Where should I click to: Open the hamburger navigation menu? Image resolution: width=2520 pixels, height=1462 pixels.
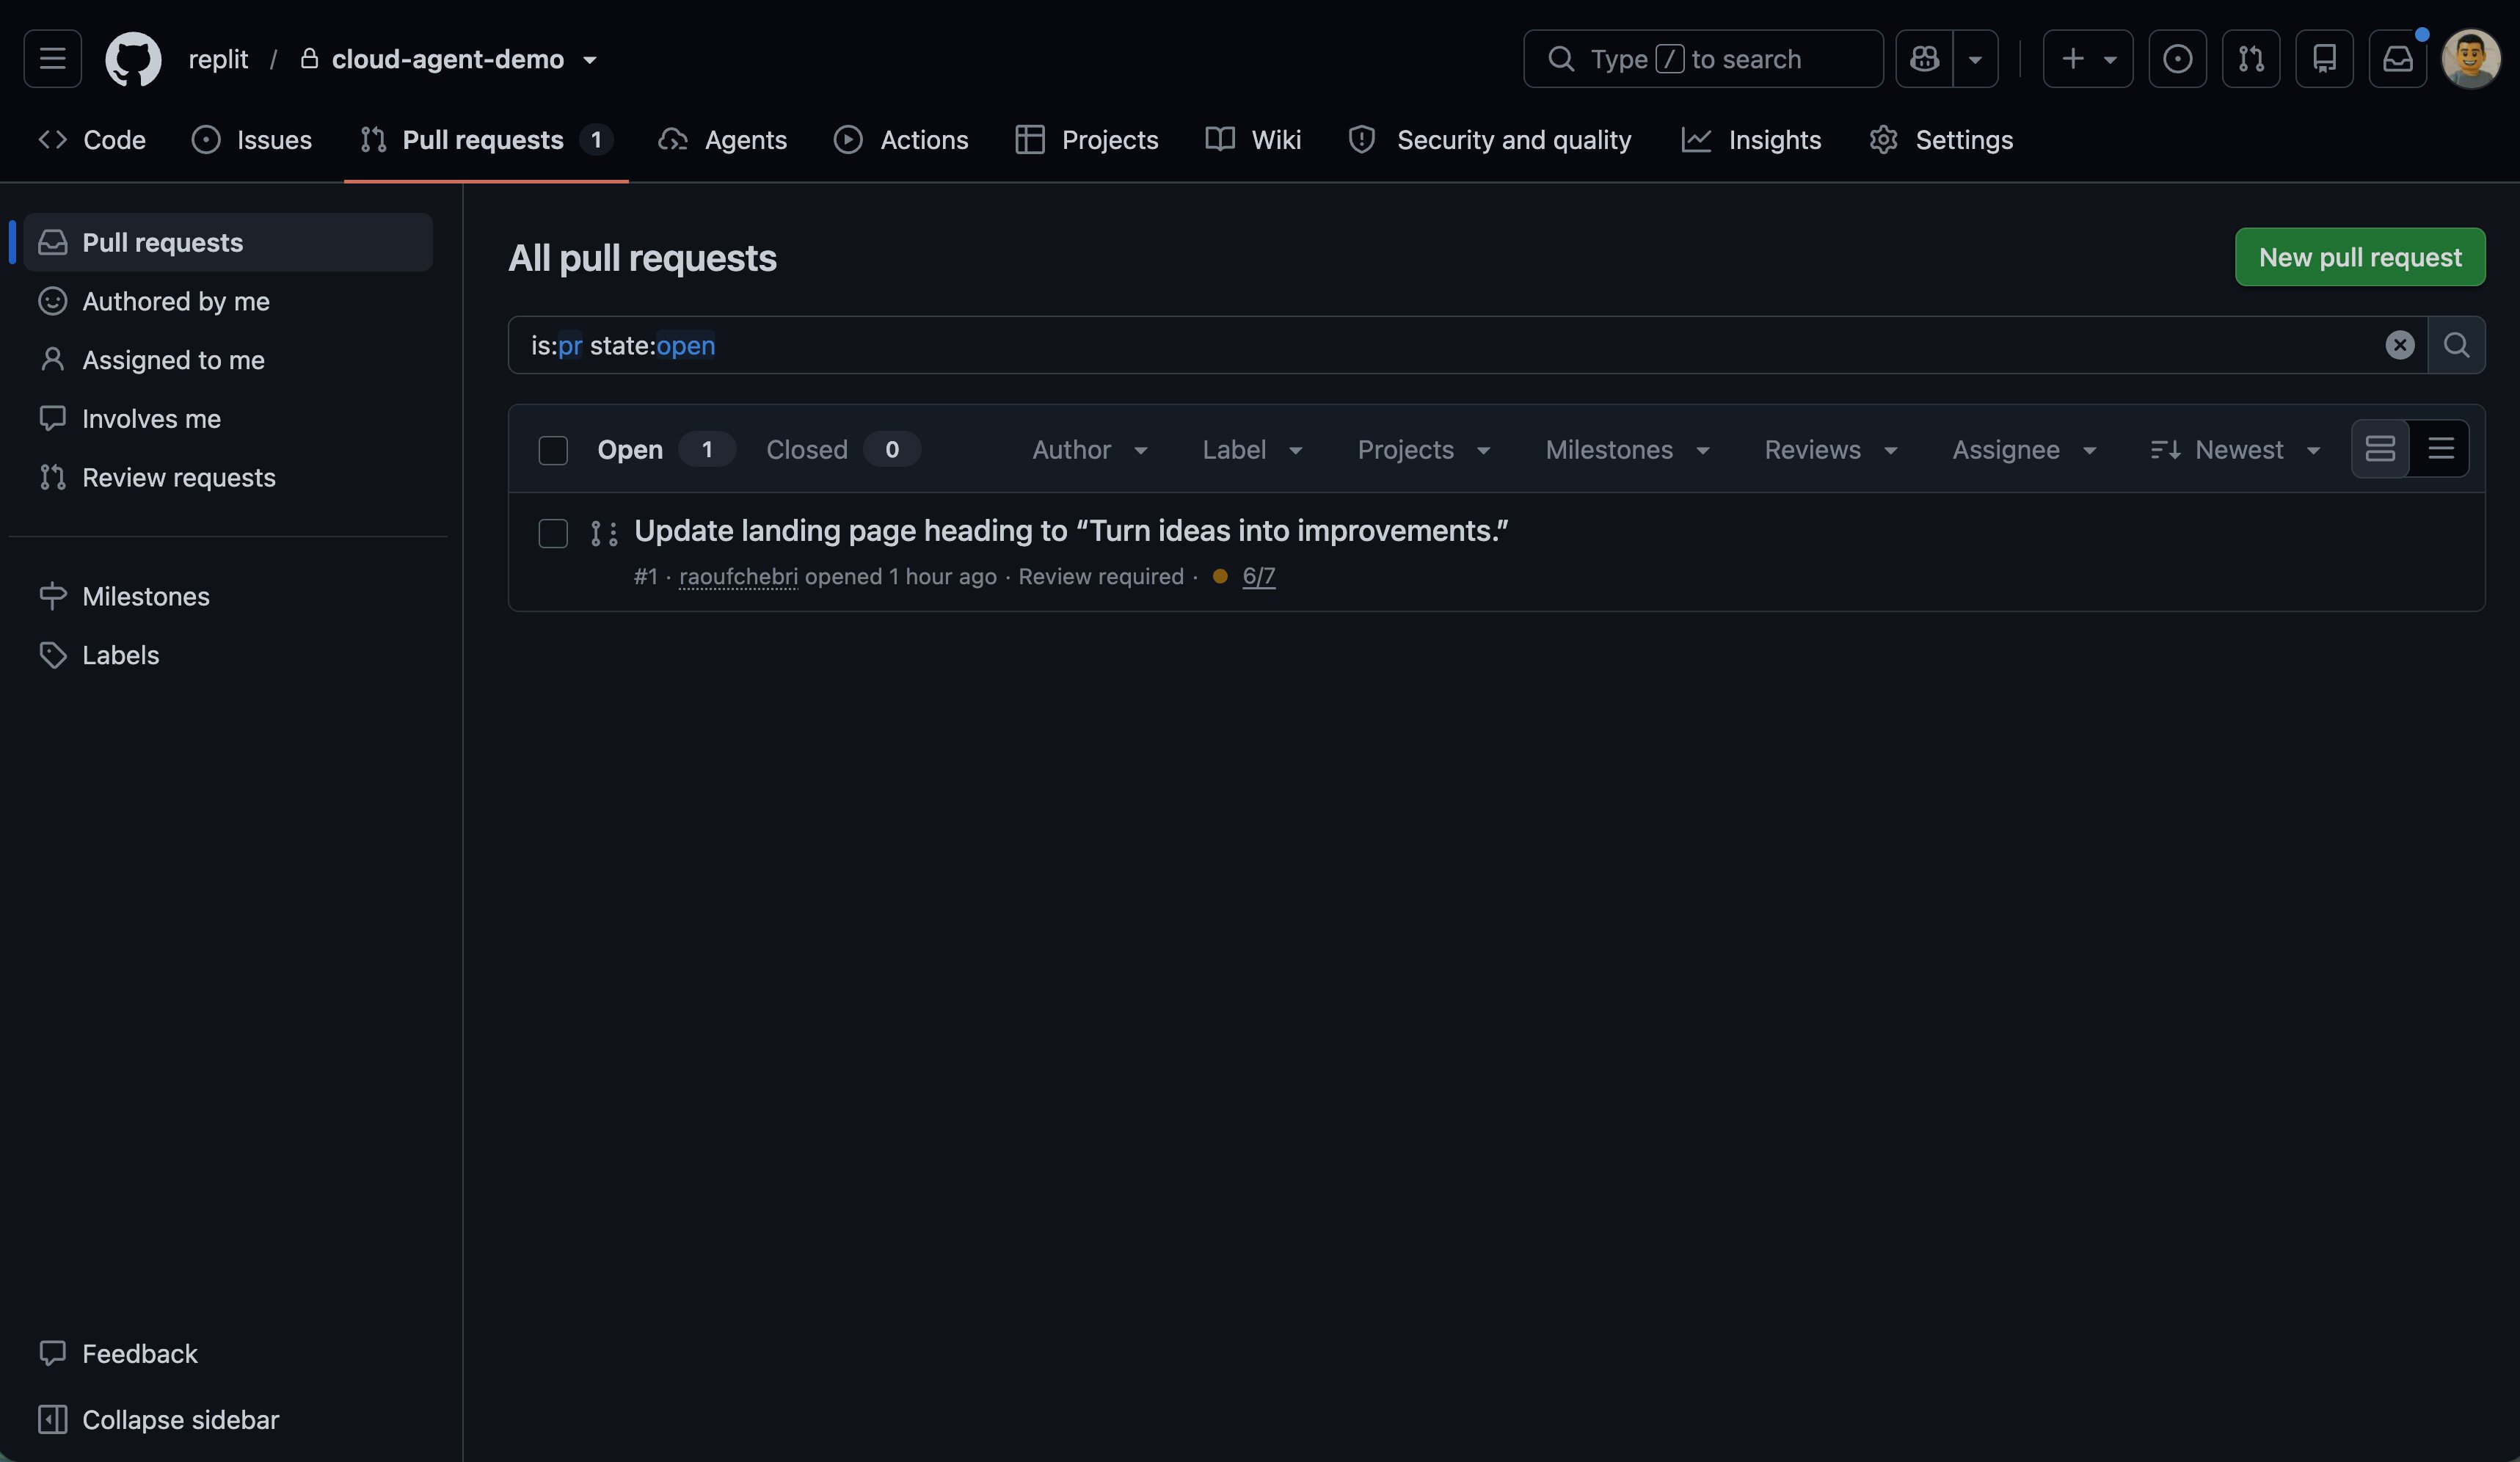click(x=52, y=59)
